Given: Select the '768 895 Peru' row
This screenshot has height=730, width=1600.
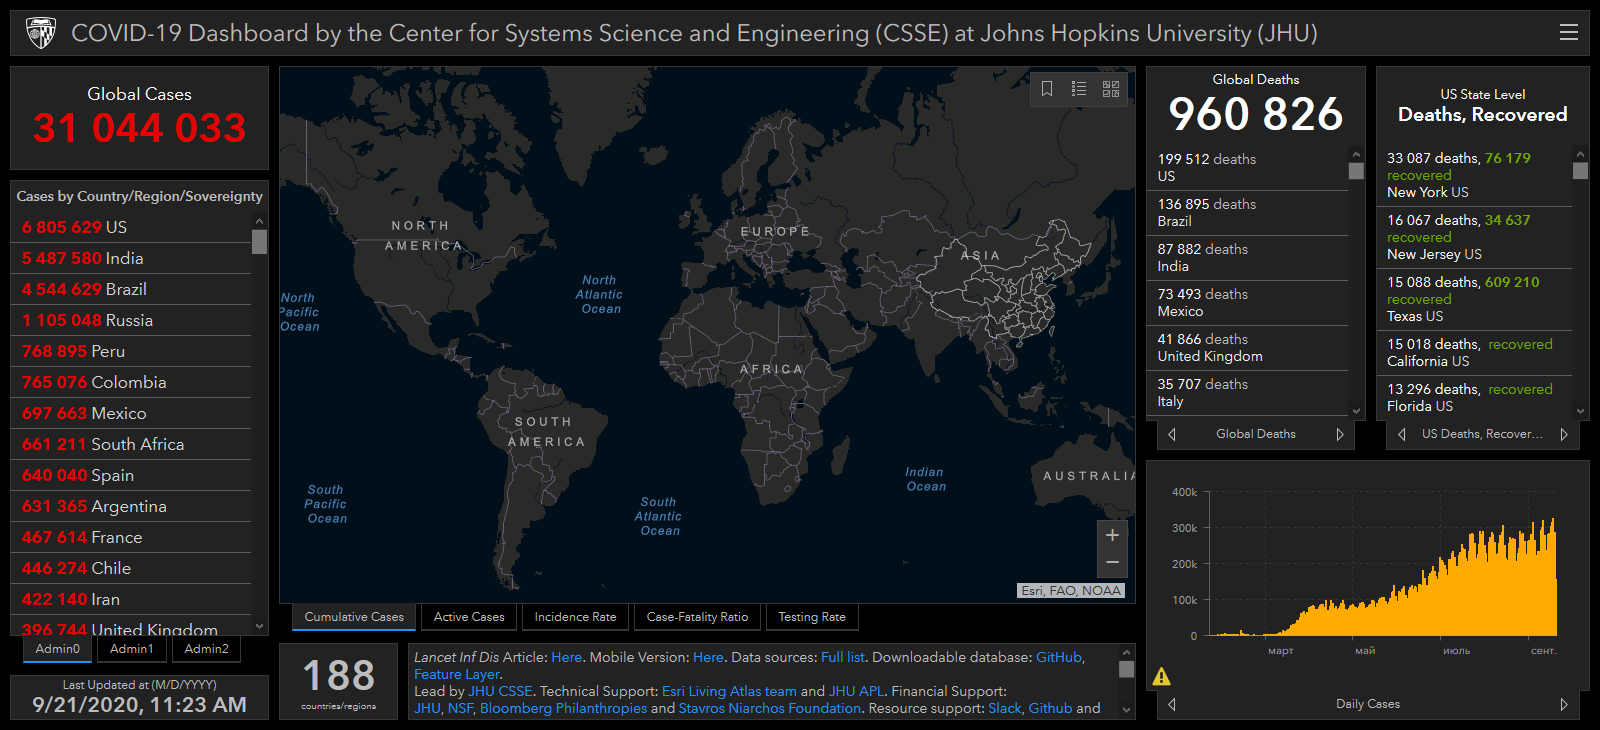Looking at the screenshot, I should [x=132, y=351].
